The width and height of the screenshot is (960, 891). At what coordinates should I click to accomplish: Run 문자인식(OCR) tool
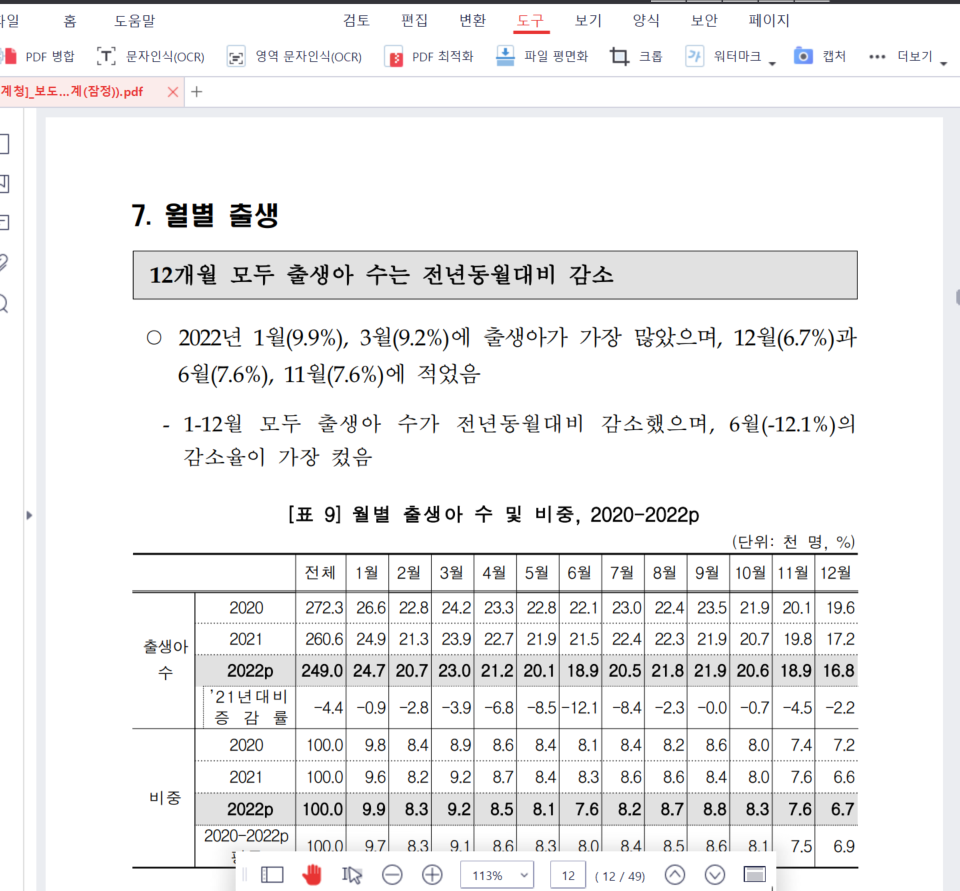tap(151, 56)
